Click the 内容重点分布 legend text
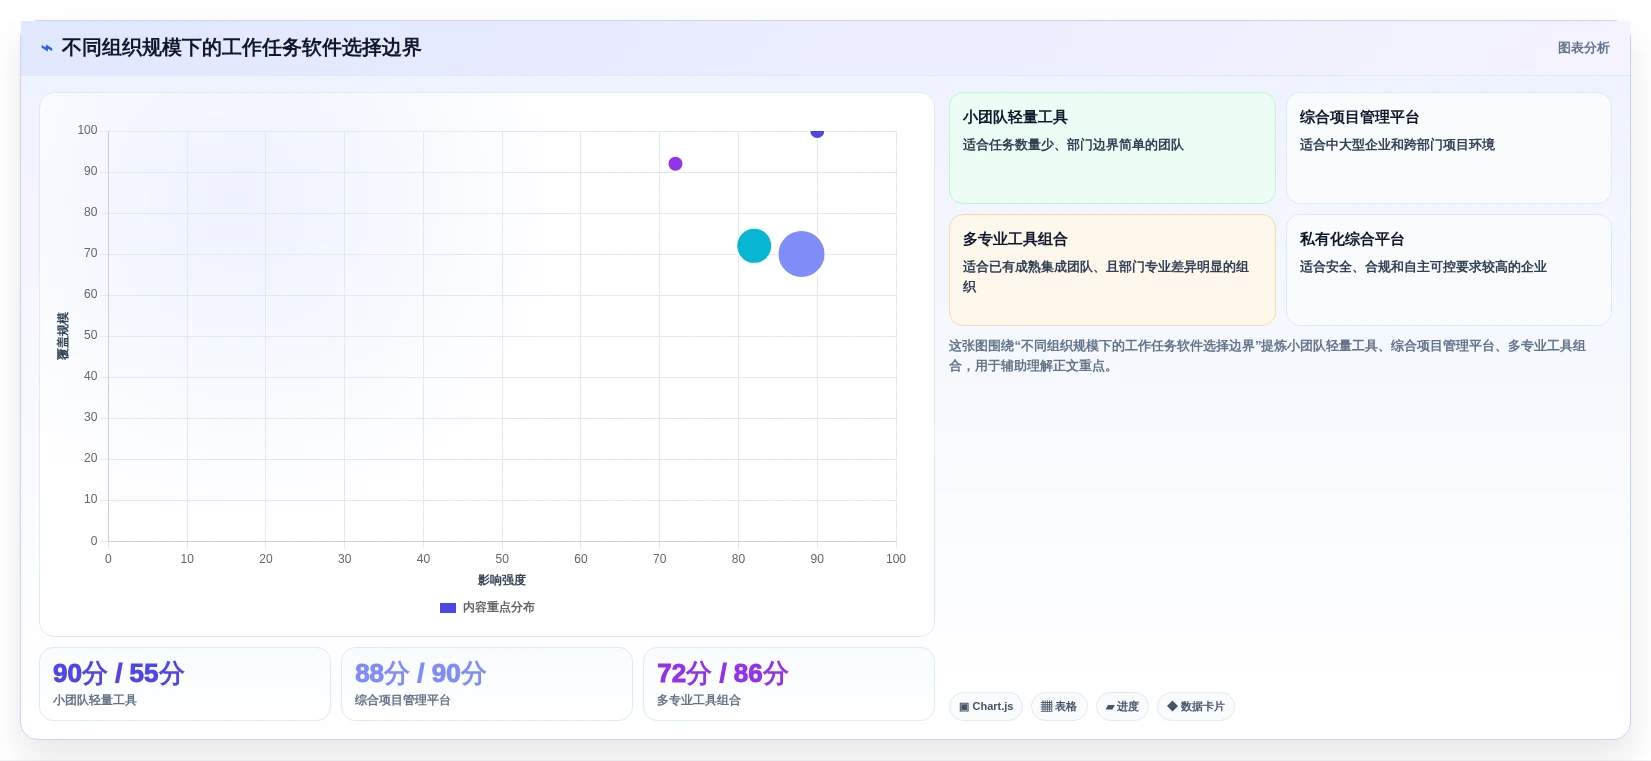1651x761 pixels. pos(498,607)
